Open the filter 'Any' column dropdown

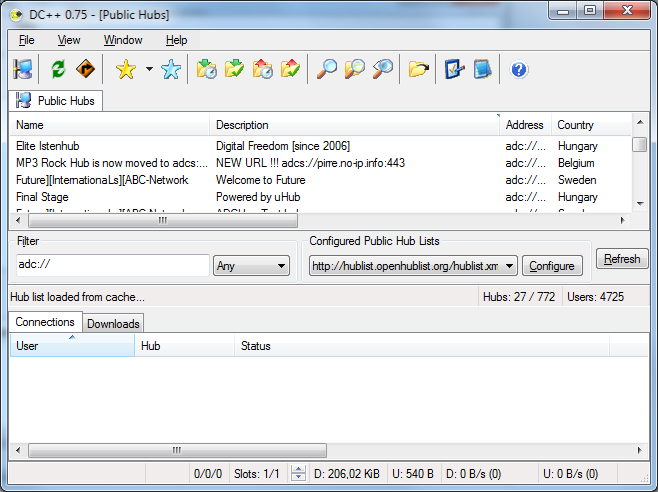[251, 266]
